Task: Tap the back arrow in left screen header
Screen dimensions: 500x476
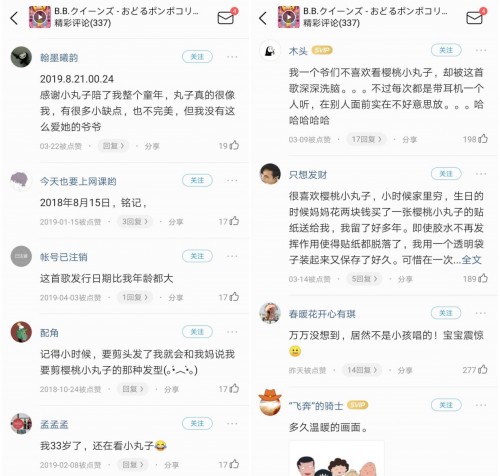Action: click(x=14, y=18)
